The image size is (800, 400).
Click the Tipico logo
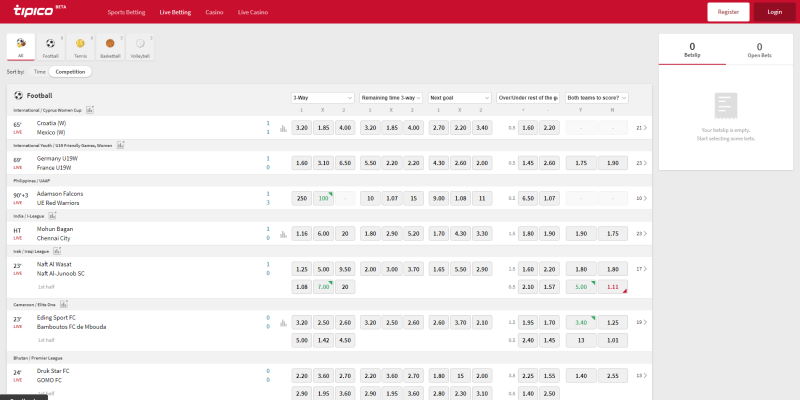click(39, 10)
